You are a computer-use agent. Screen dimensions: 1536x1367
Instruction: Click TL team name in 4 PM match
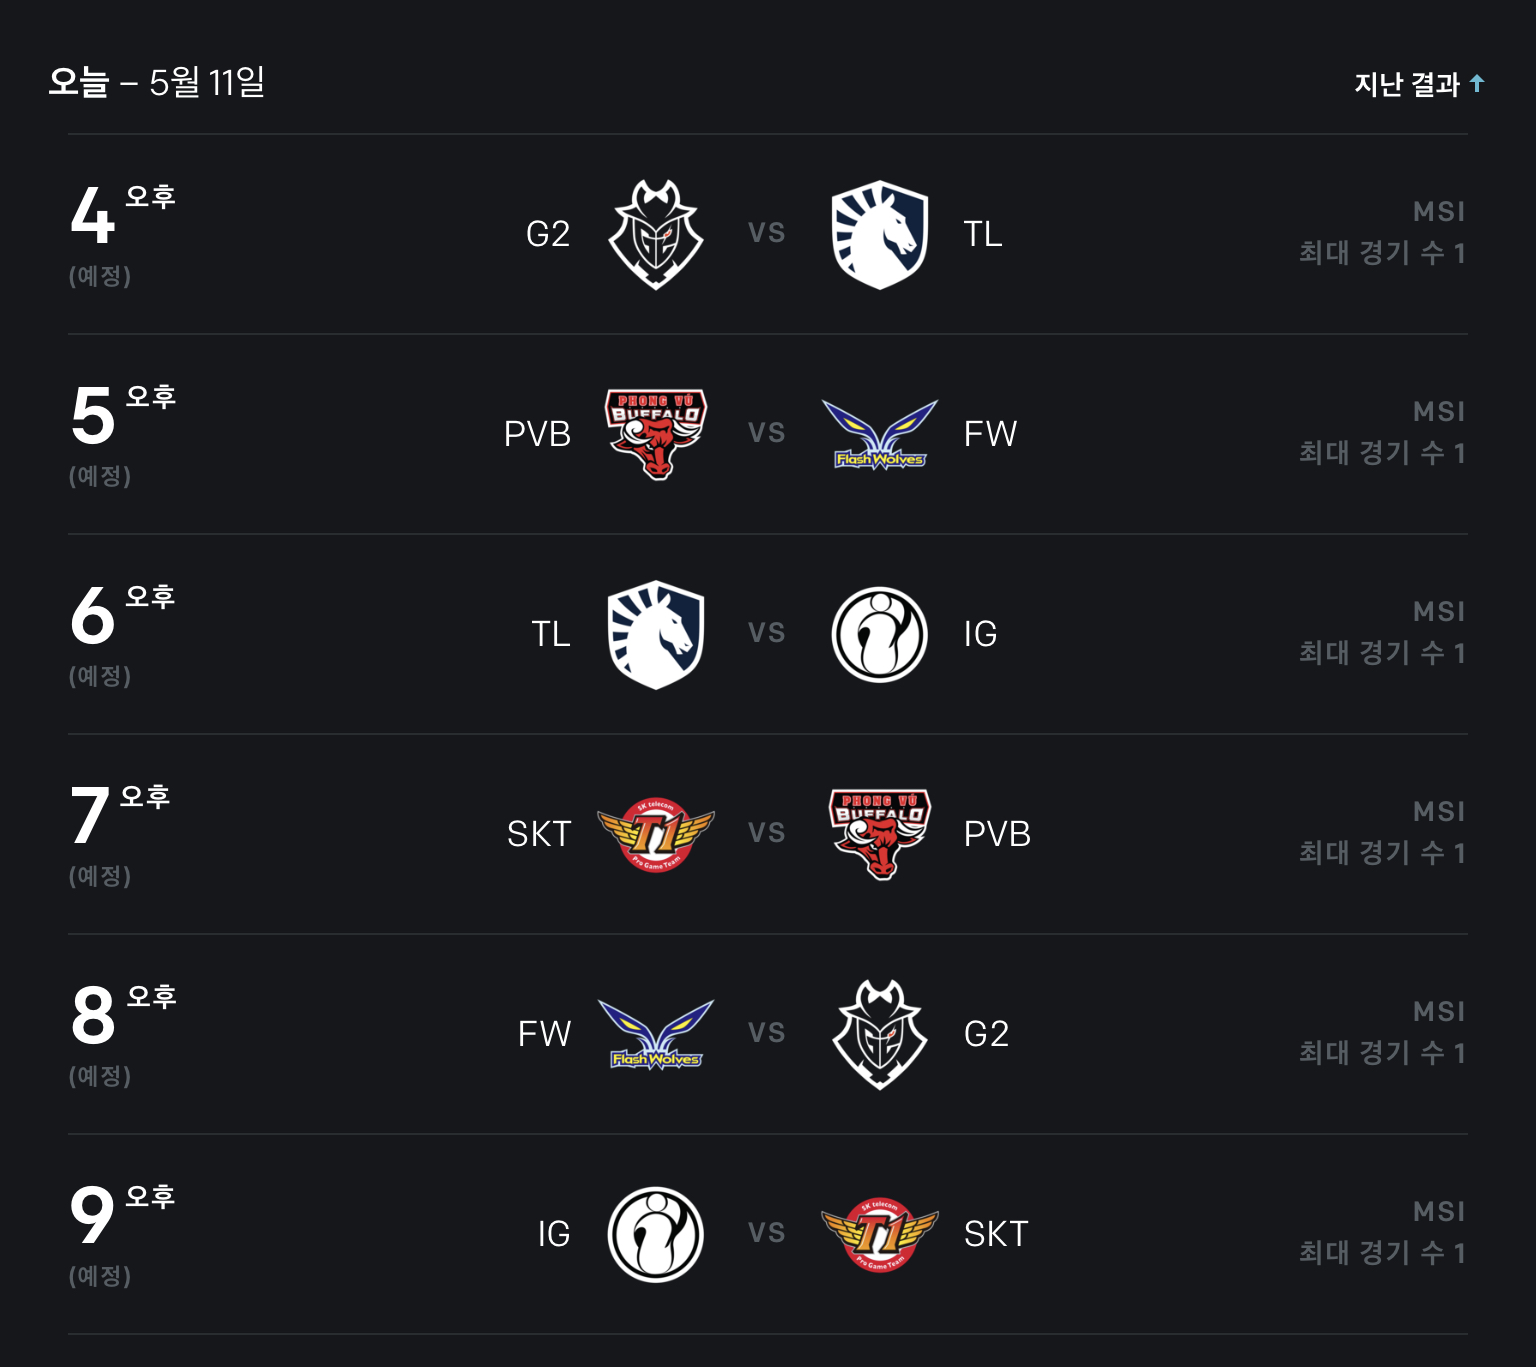click(983, 234)
